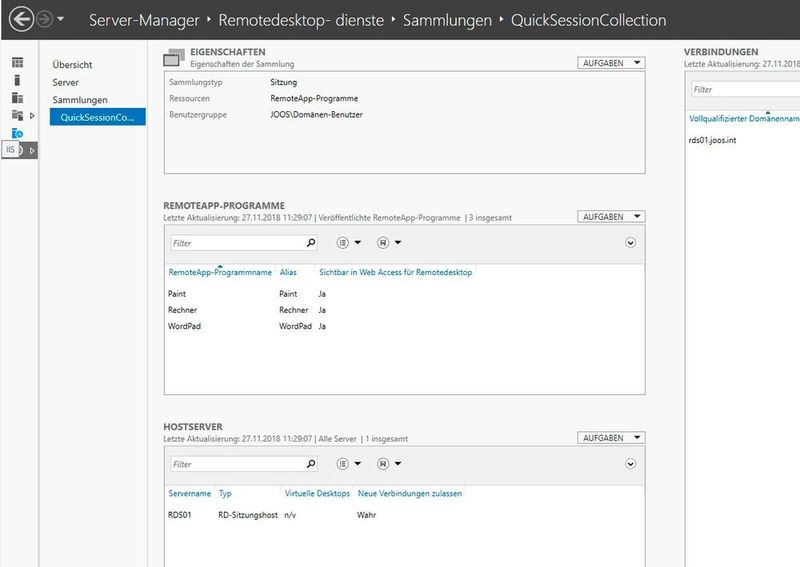Click Server-Manager in the breadcrumb
Screen dimensions: 800x567
(144, 20)
